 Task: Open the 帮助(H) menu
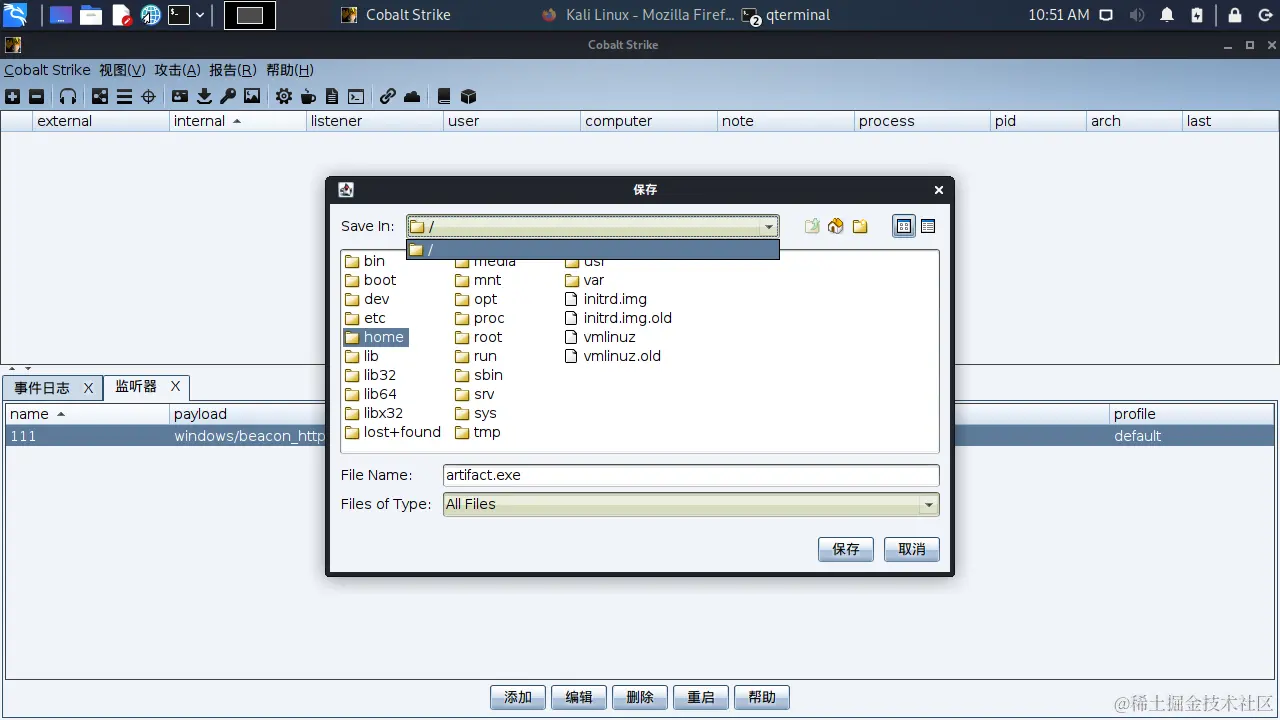tap(290, 70)
